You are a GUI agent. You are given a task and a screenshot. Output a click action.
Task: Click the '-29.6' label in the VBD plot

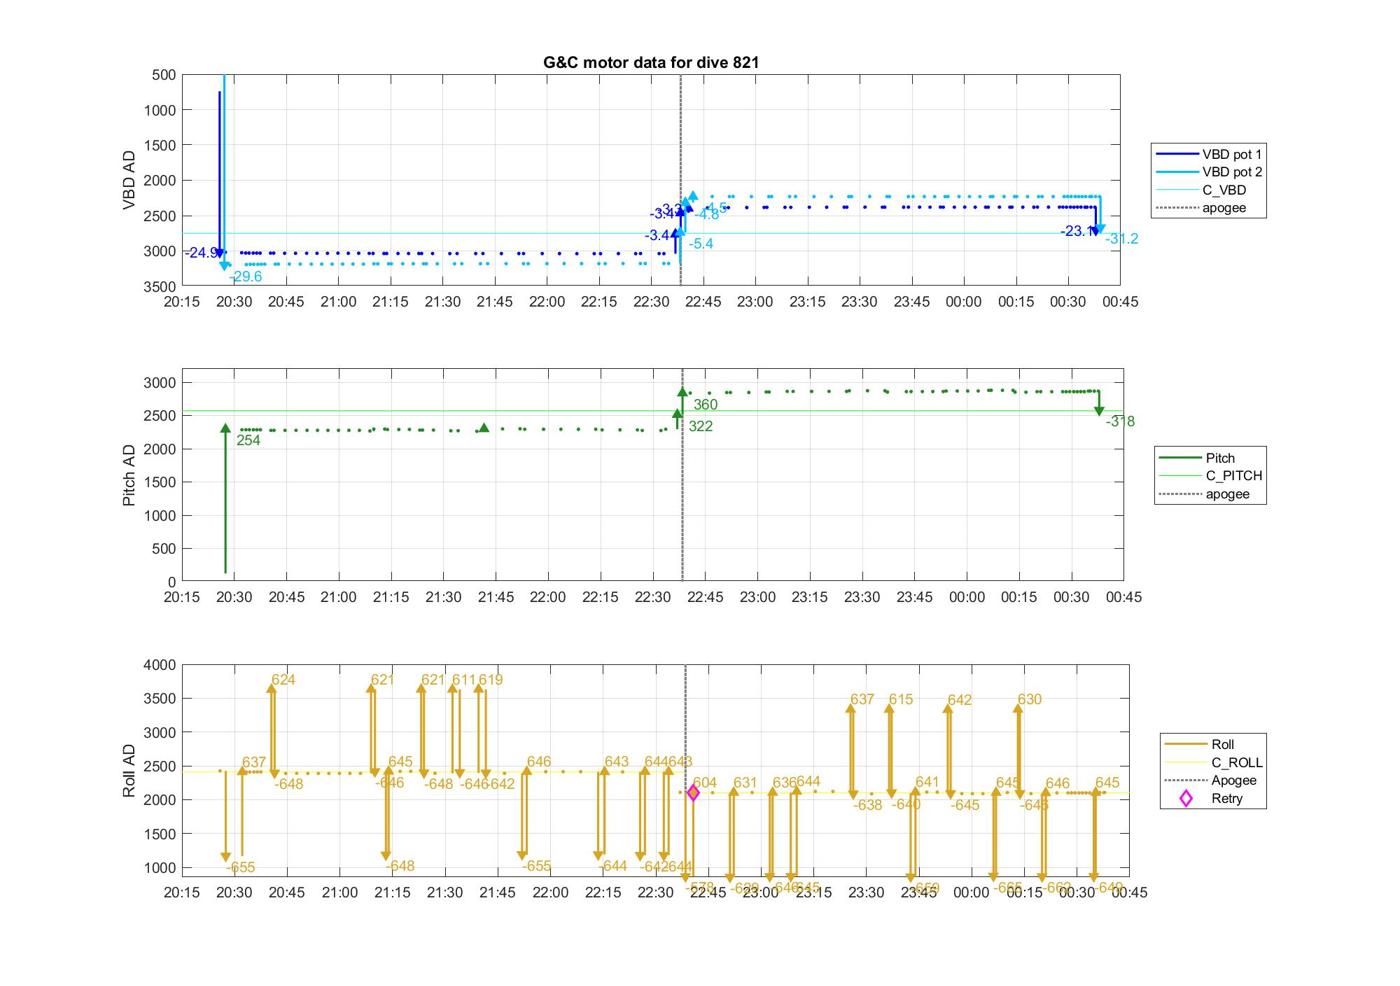245,277
